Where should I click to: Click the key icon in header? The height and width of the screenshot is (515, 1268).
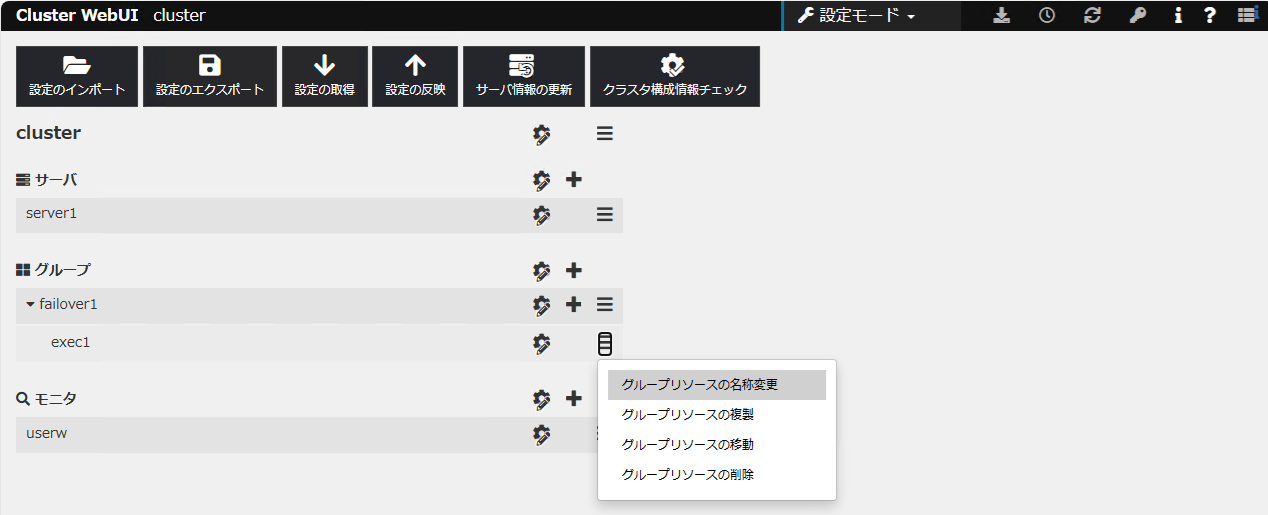pos(1137,16)
